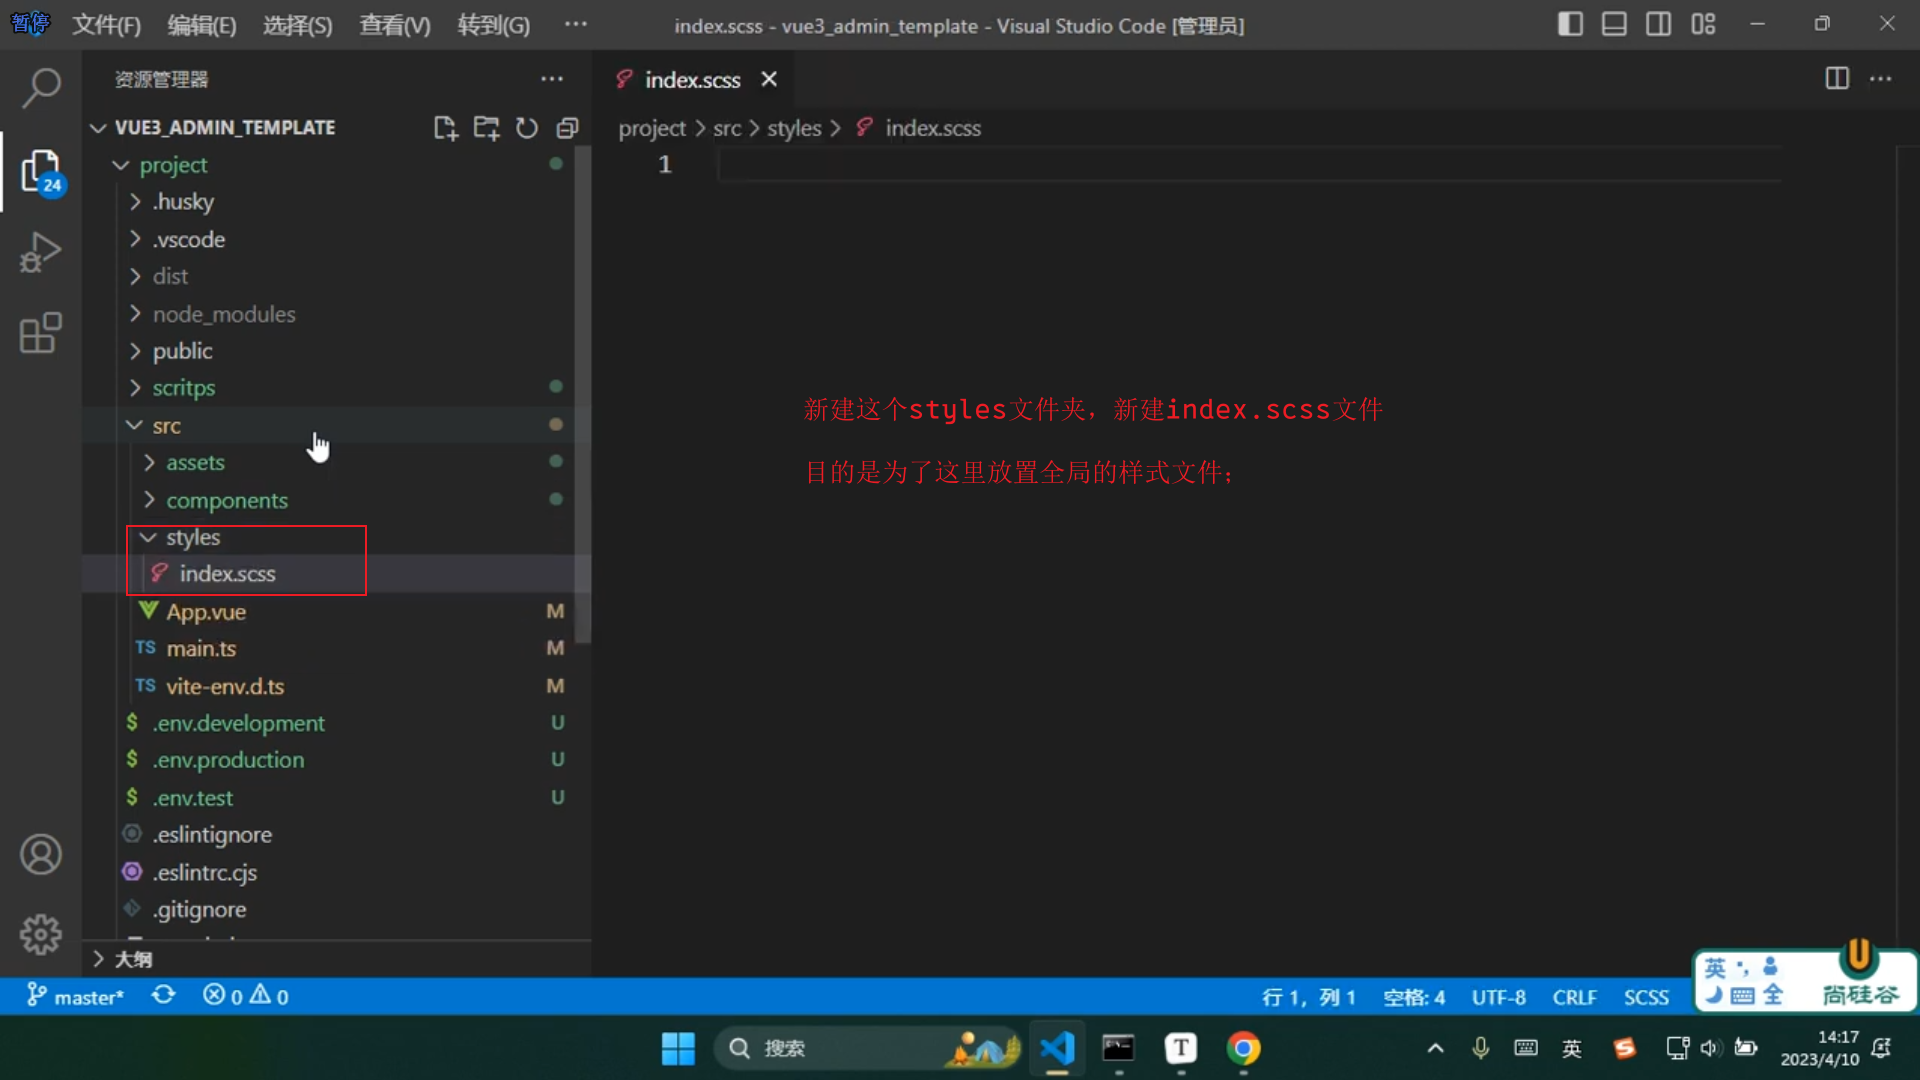Select the index.scss editor tab
Screen dimensions: 1920x1080
pyautogui.click(x=692, y=79)
